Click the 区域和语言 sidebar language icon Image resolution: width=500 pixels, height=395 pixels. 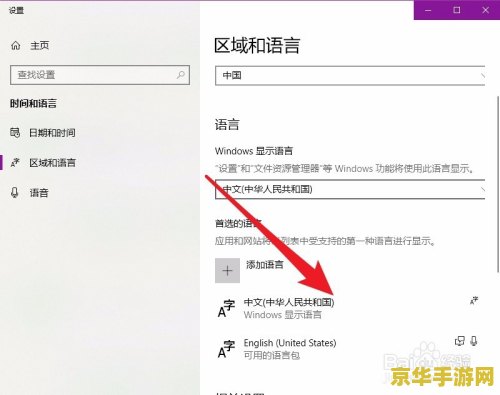click(x=15, y=163)
